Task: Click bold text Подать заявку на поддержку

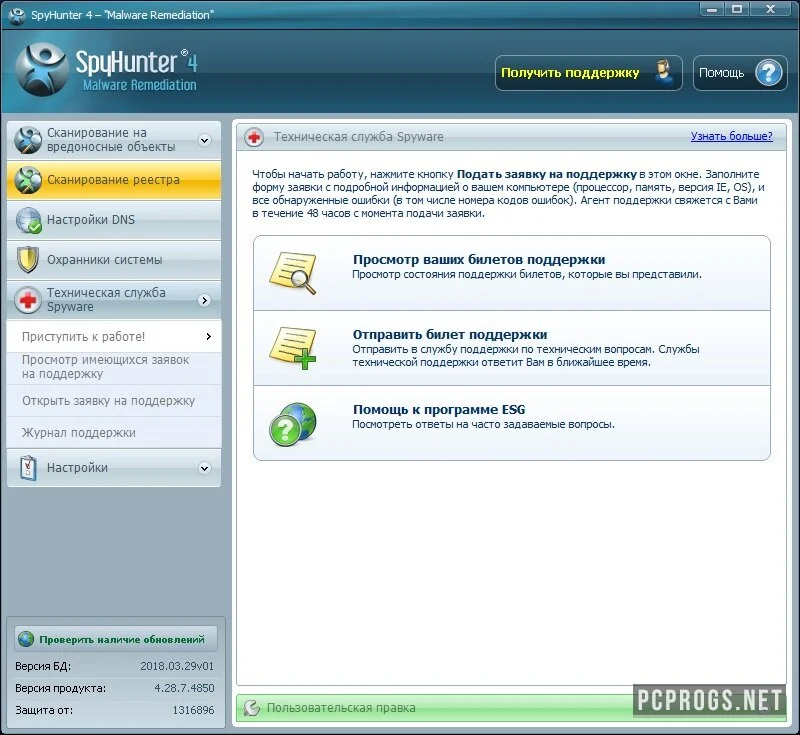Action: (x=546, y=174)
